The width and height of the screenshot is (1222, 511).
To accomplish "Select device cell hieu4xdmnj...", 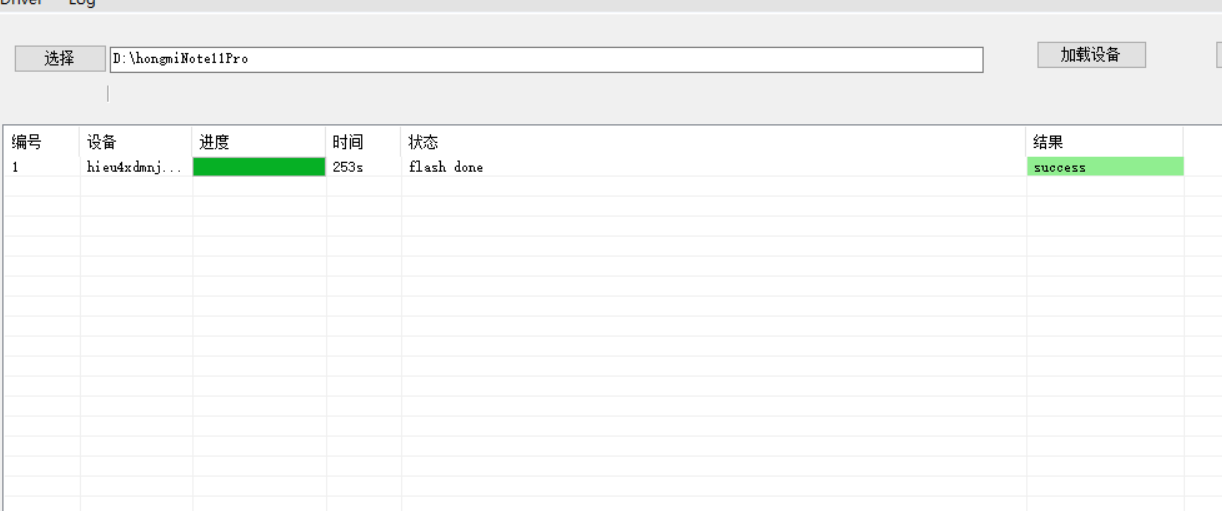I will (x=136, y=167).
